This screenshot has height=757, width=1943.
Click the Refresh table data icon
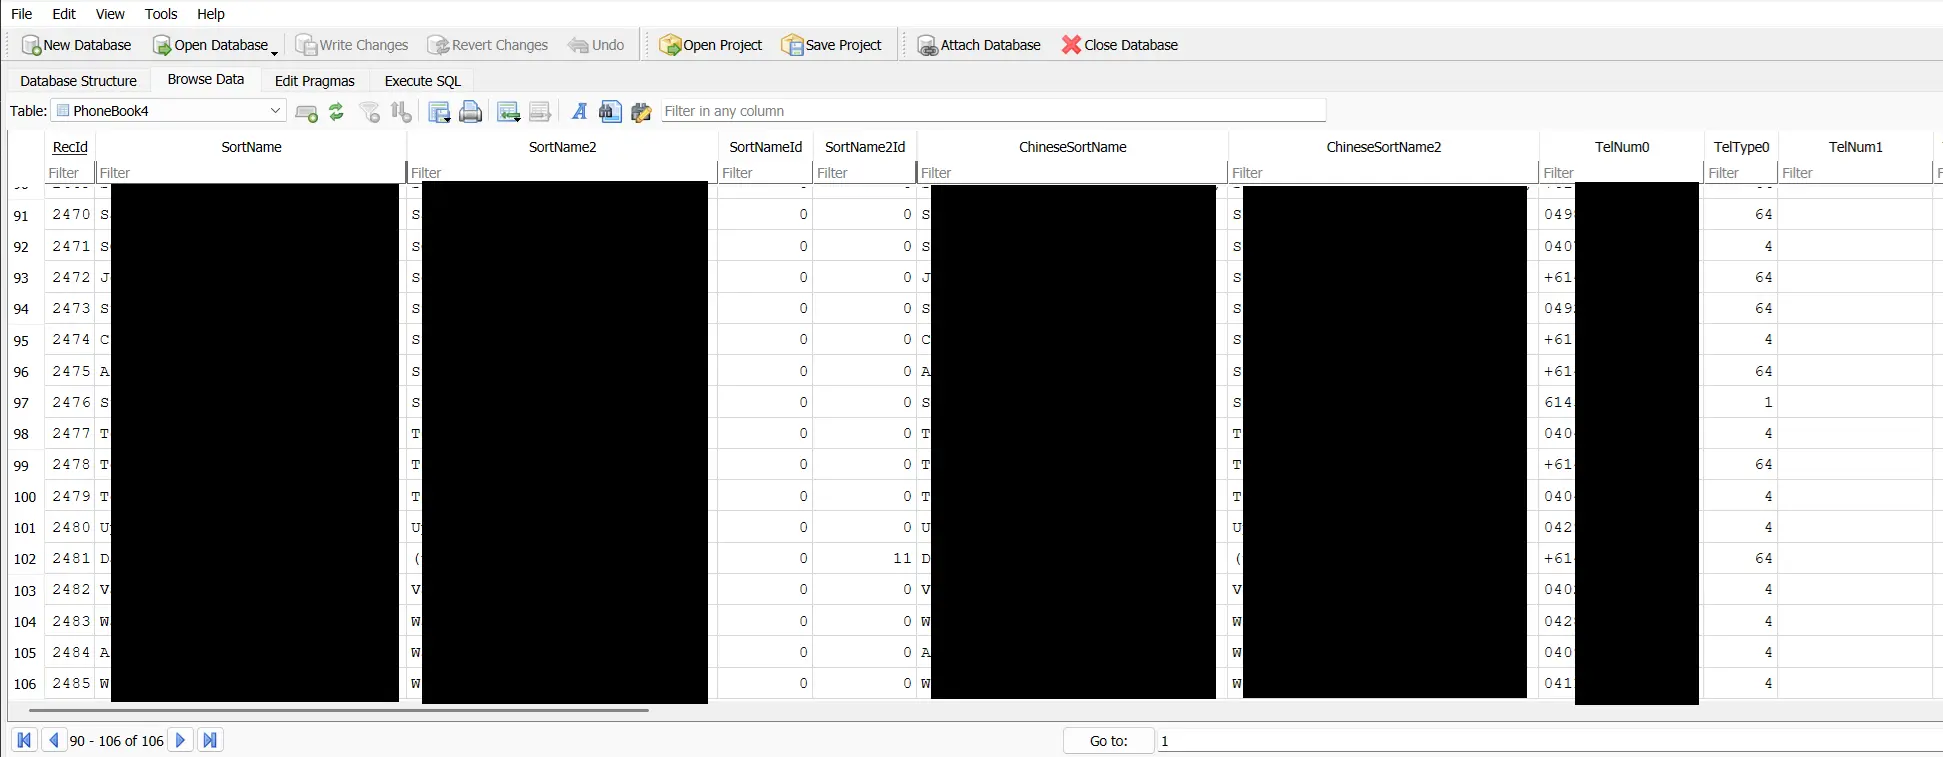[336, 112]
